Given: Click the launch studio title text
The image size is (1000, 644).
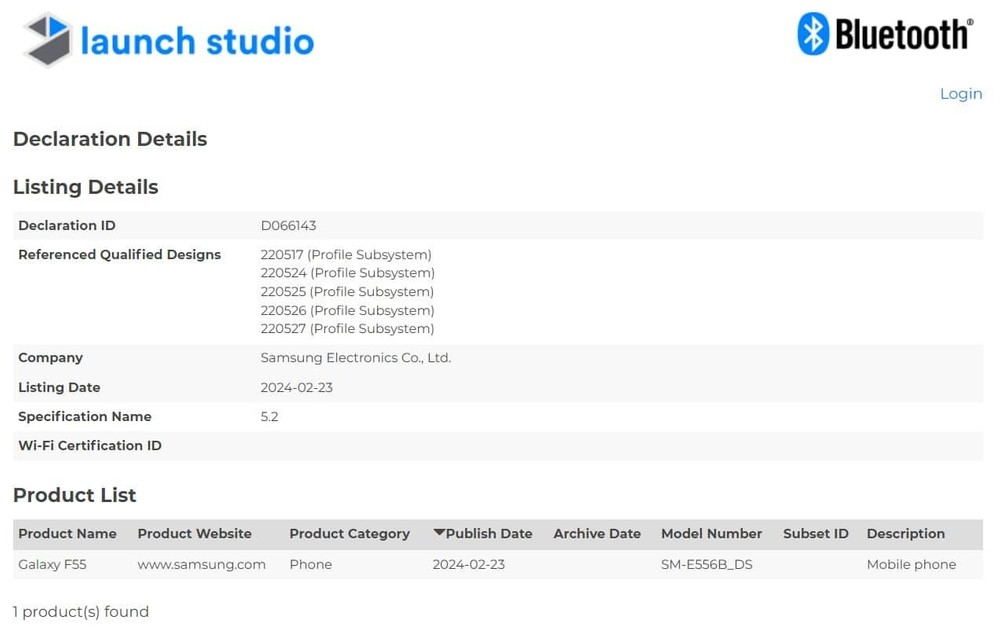Looking at the screenshot, I should tap(197, 41).
